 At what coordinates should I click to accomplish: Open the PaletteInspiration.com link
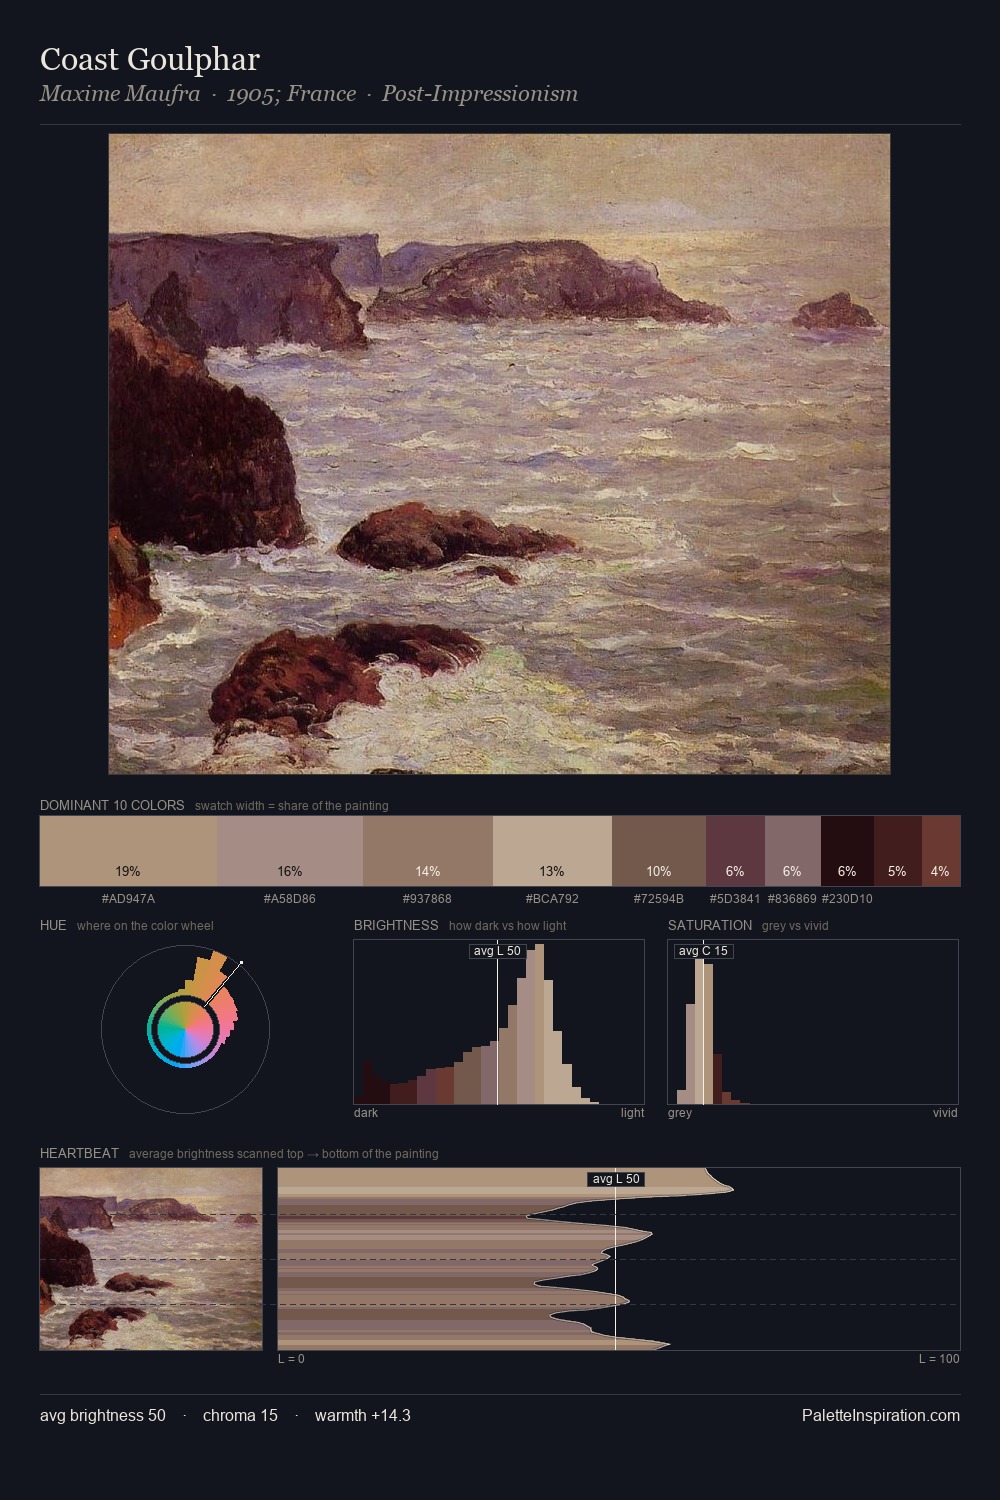pyautogui.click(x=881, y=1415)
